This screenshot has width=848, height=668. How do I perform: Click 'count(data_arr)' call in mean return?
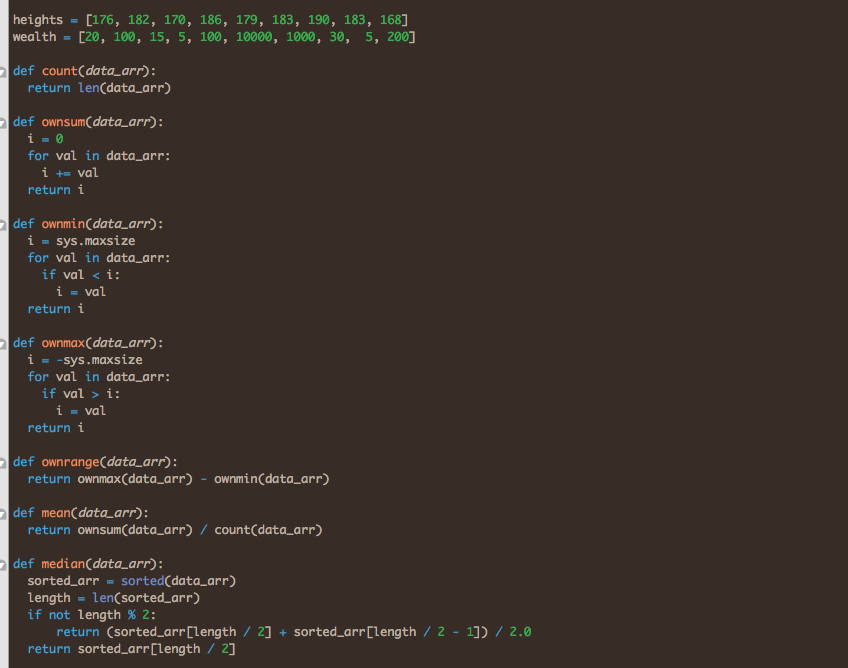(268, 530)
